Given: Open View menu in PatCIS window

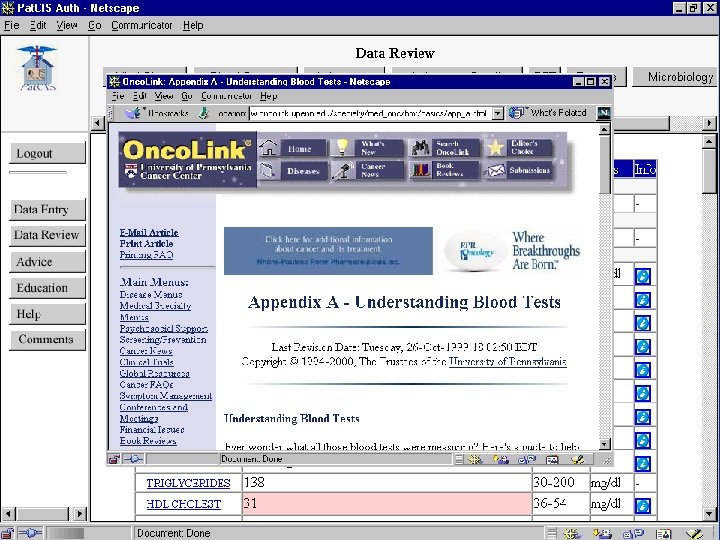Looking at the screenshot, I should (x=67, y=26).
